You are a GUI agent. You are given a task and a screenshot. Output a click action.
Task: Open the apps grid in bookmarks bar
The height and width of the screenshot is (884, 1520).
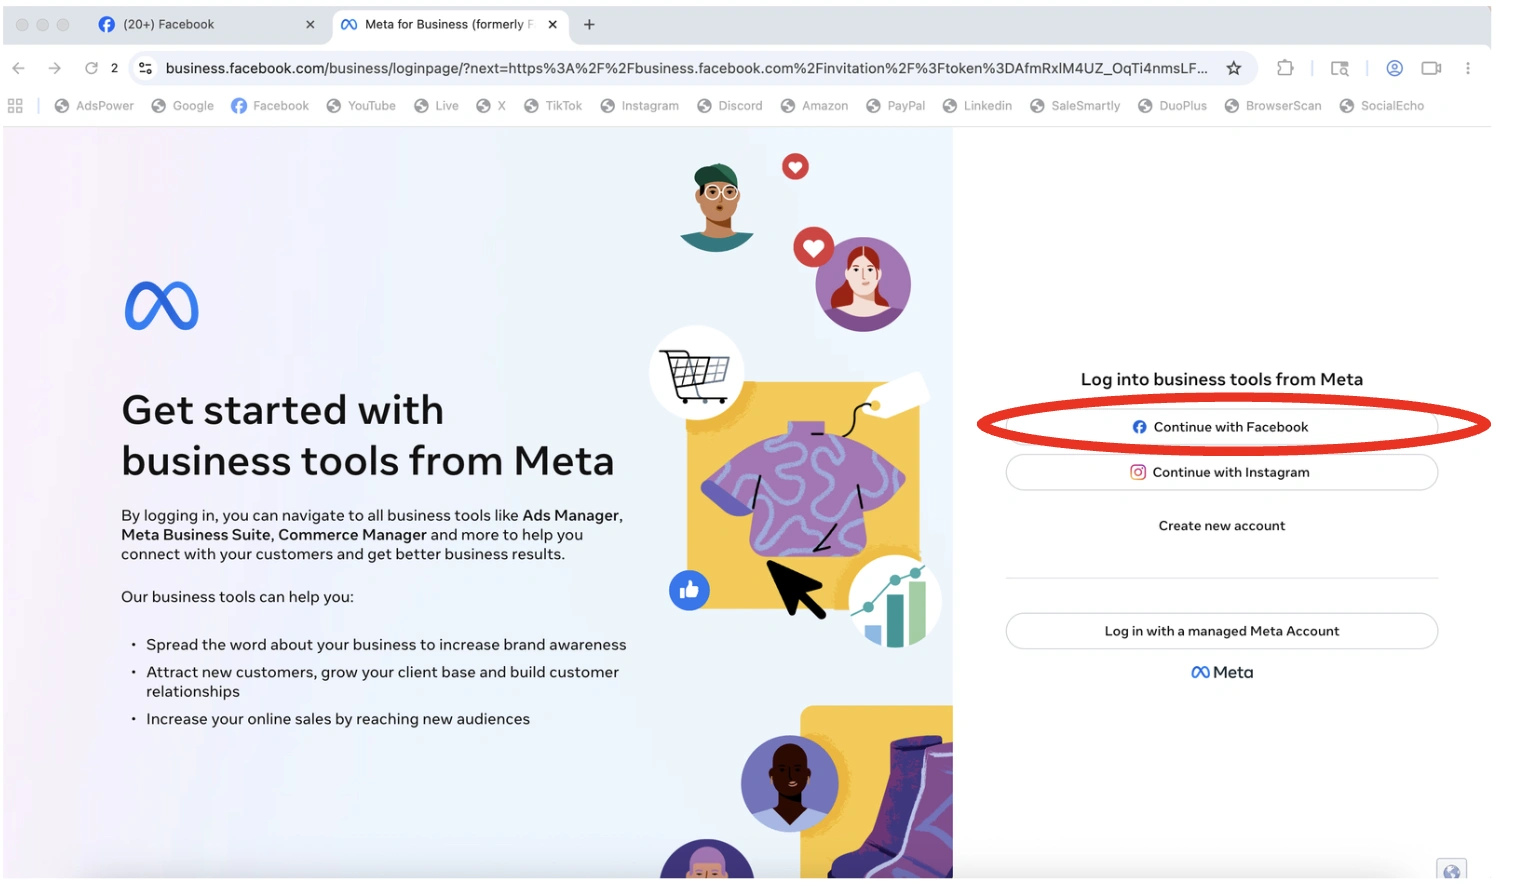pyautogui.click(x=15, y=105)
